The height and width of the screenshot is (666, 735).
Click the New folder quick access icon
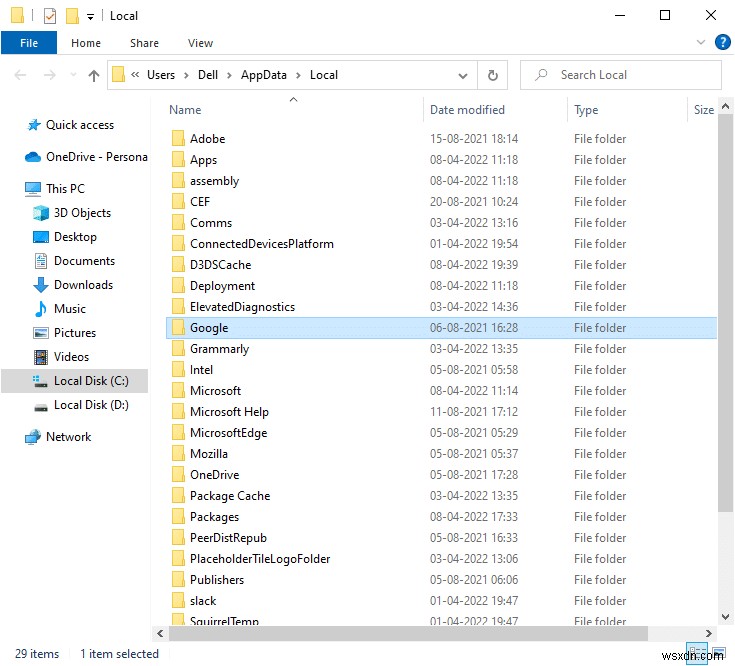(72, 16)
